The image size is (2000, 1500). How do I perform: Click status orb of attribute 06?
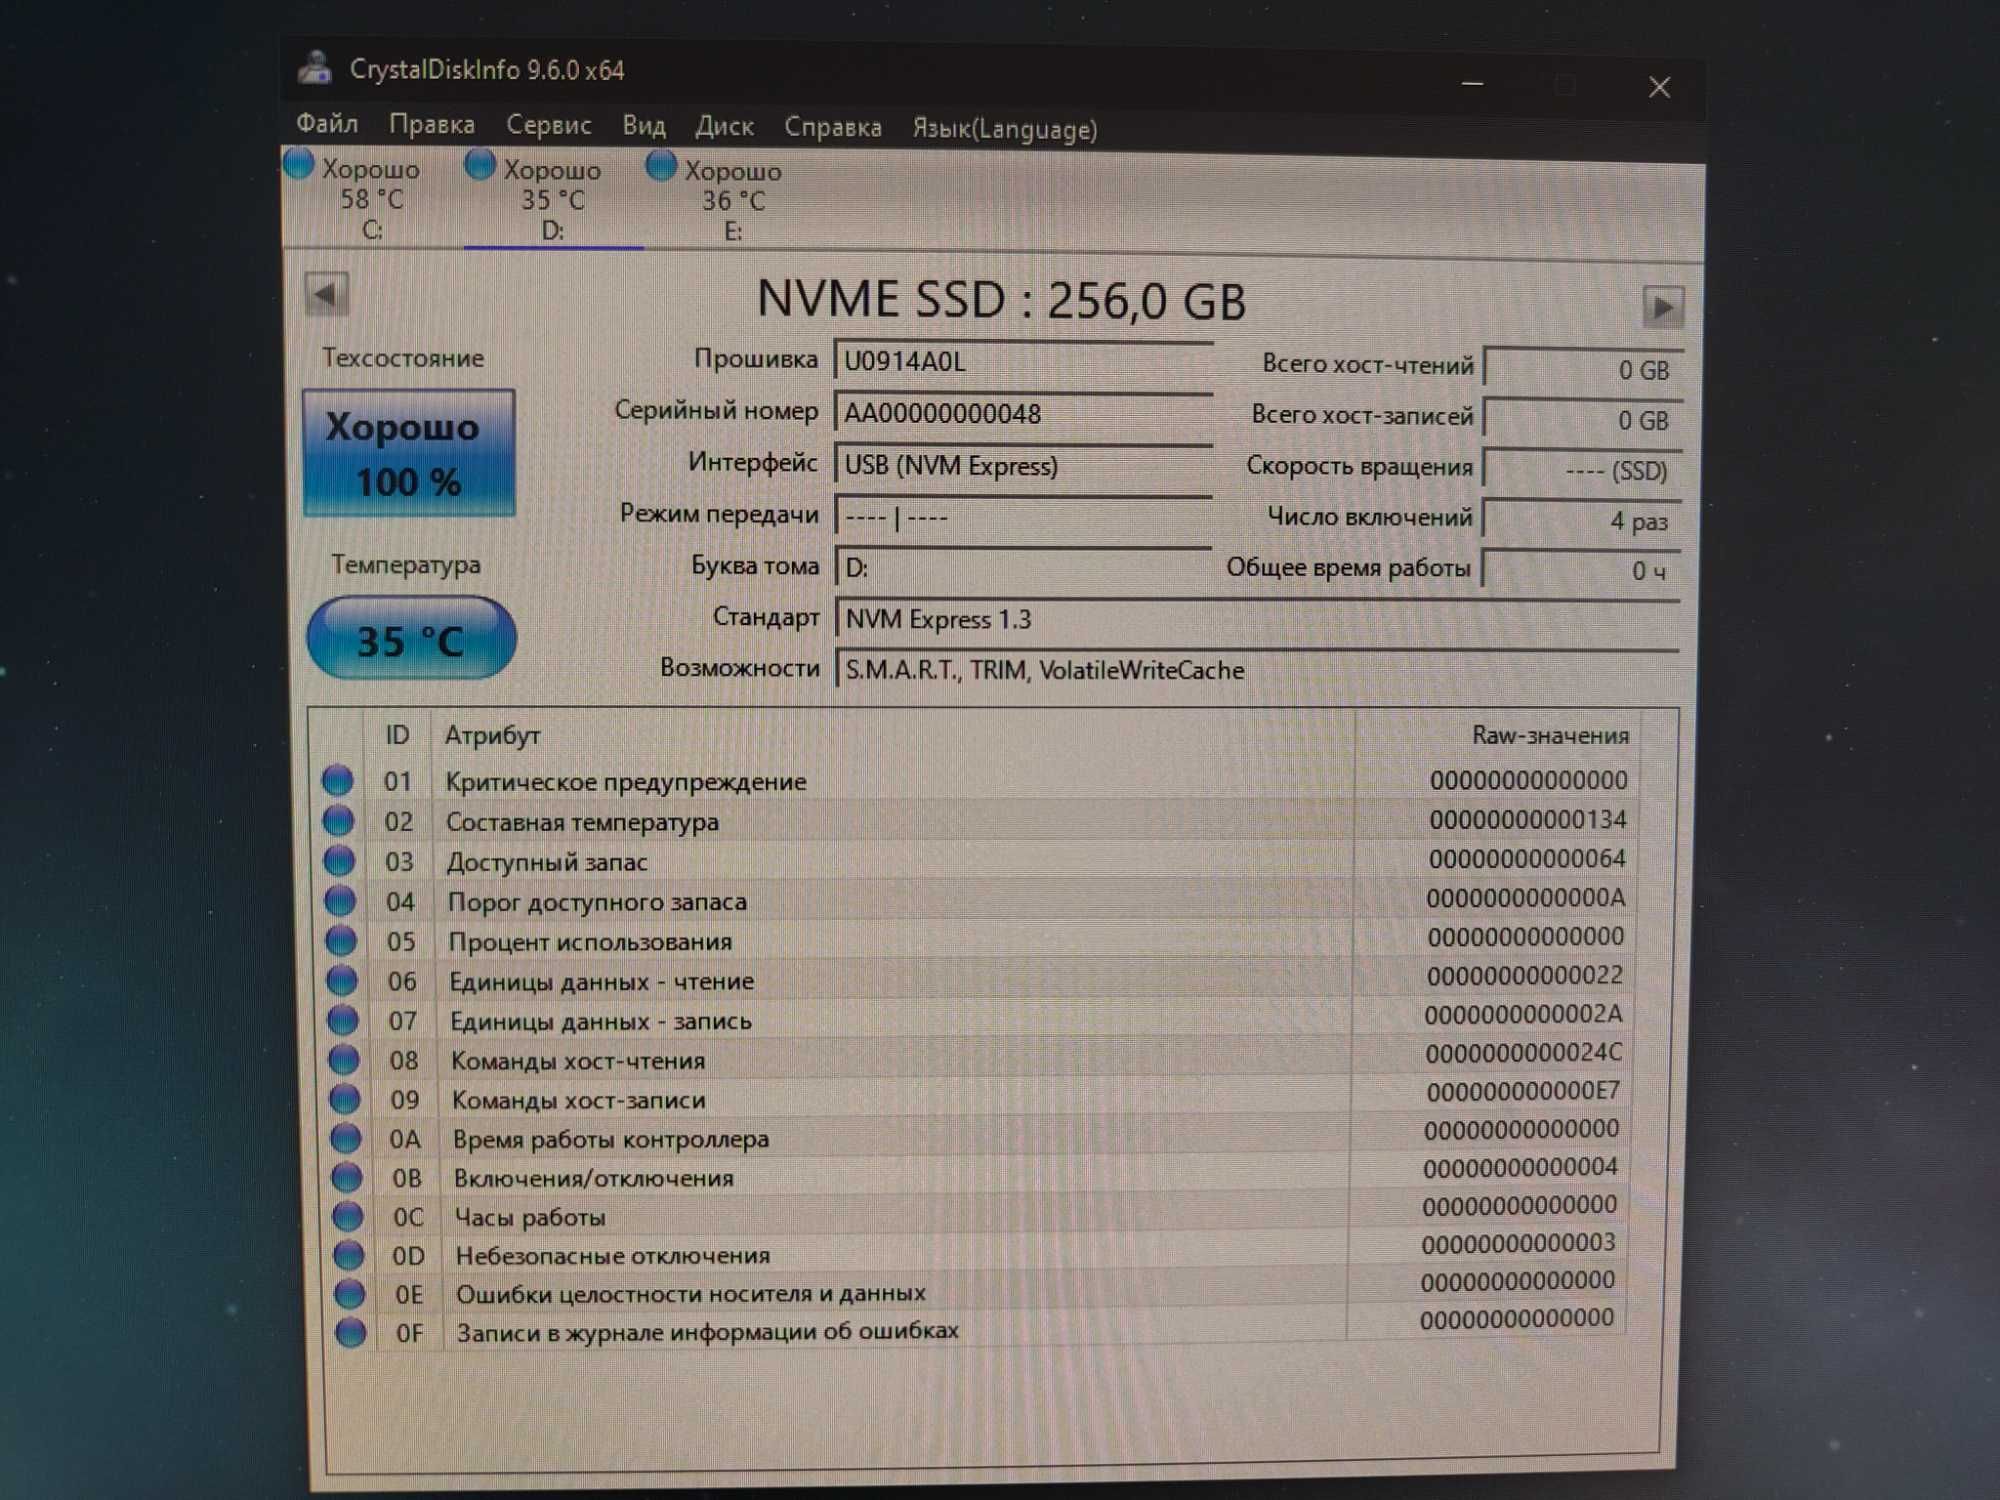[x=342, y=980]
